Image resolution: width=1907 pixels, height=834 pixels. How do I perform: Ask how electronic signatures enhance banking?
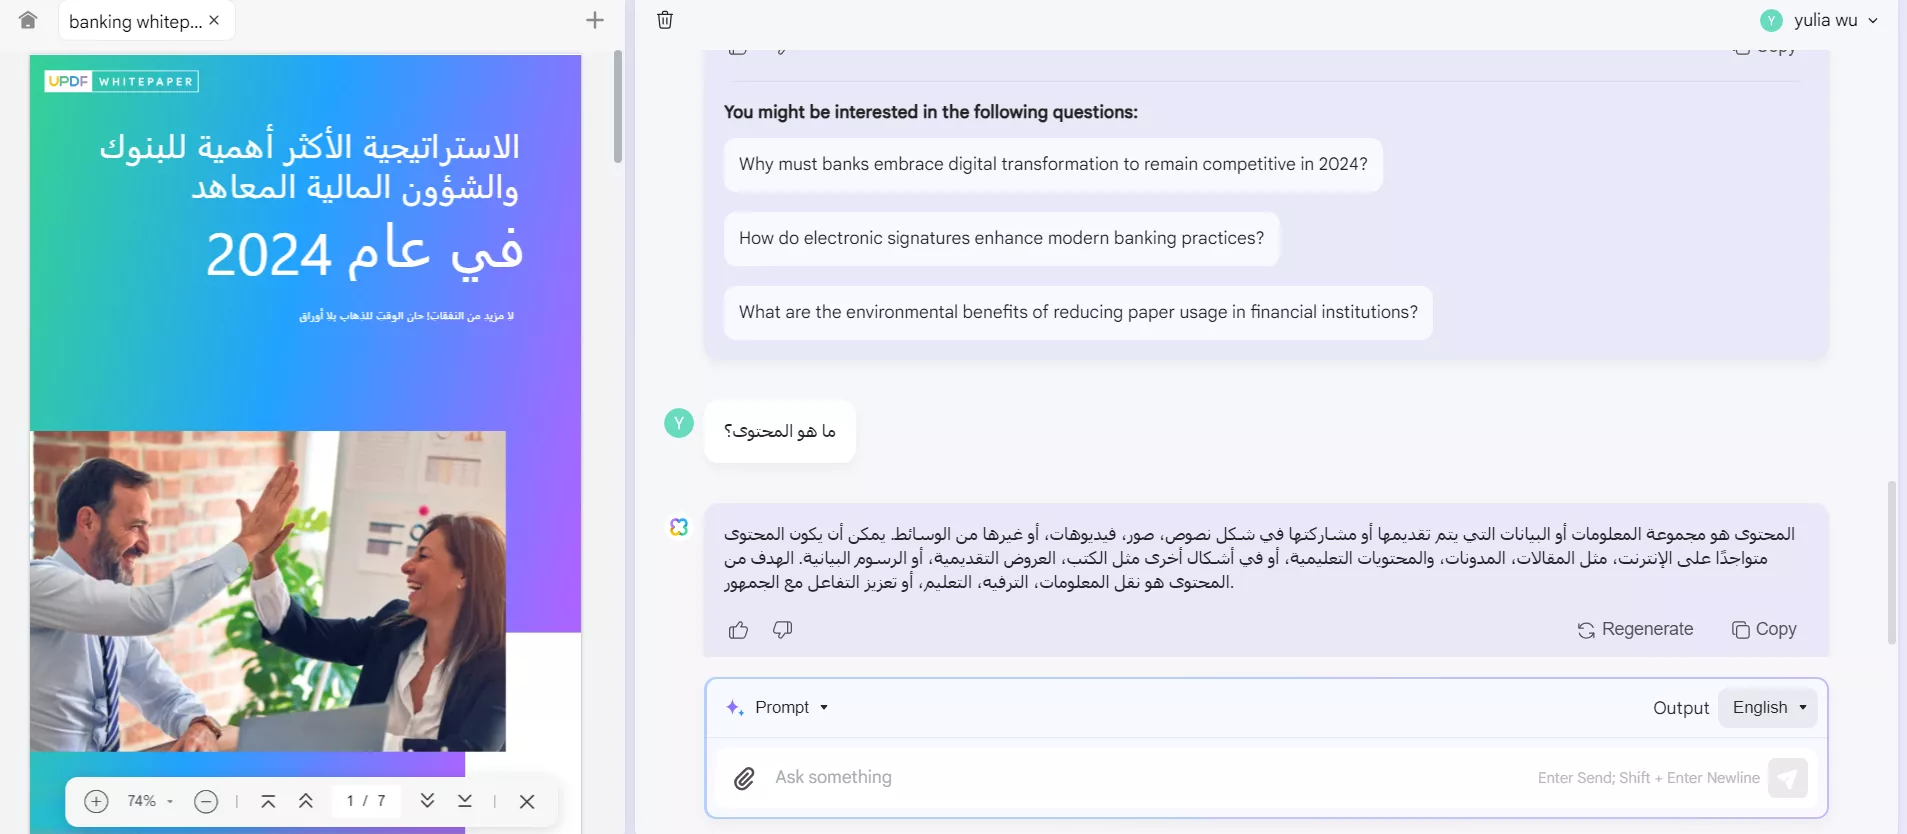click(1001, 238)
